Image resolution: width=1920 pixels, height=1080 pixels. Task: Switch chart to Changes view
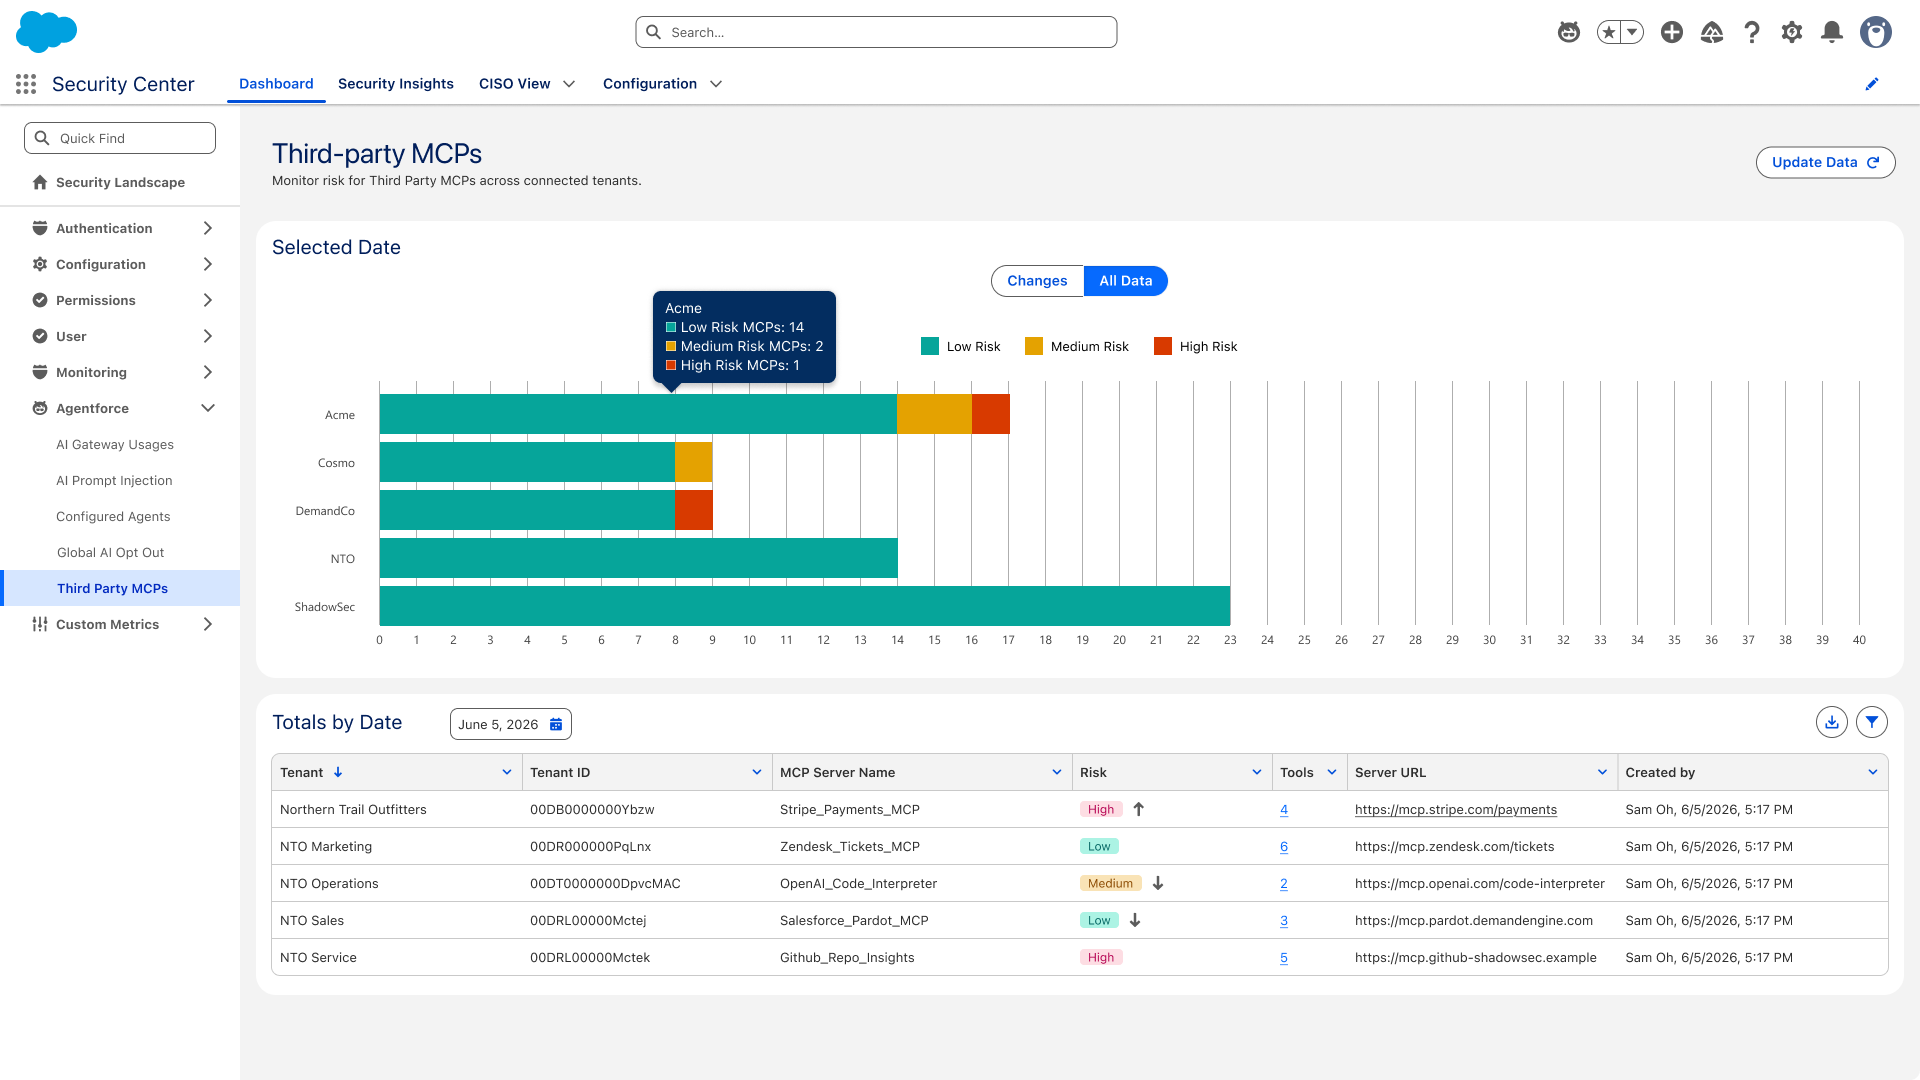[1037, 281]
